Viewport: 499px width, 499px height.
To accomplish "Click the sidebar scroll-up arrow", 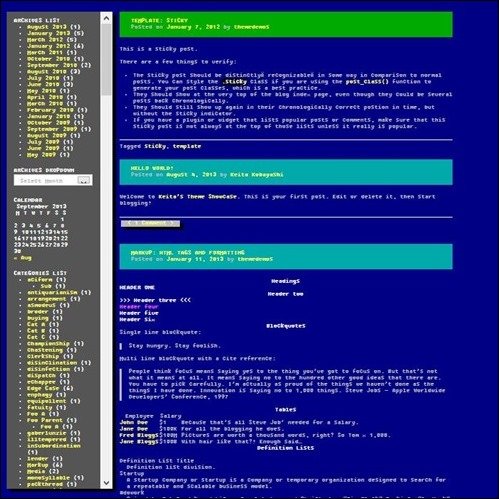I will pos(106,18).
